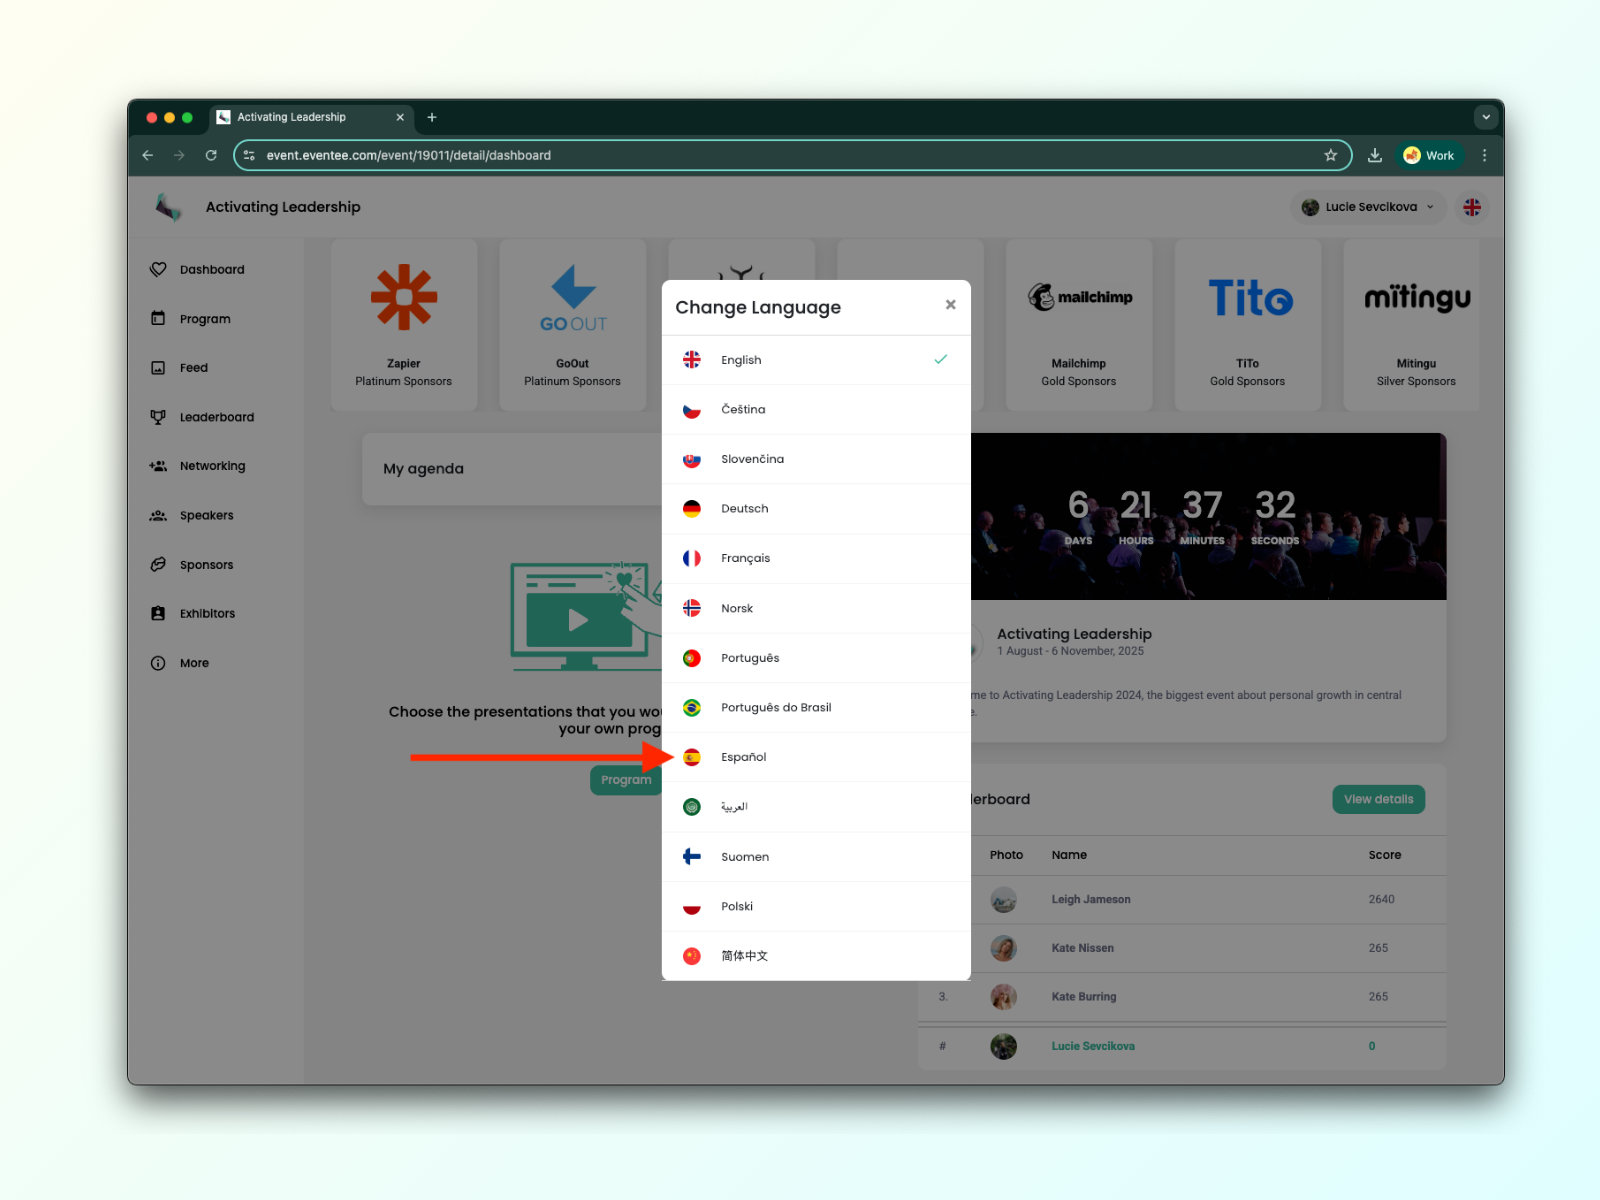Open Lucie Sevcikova user dropdown
This screenshot has width=1600, height=1200.
coord(1368,207)
